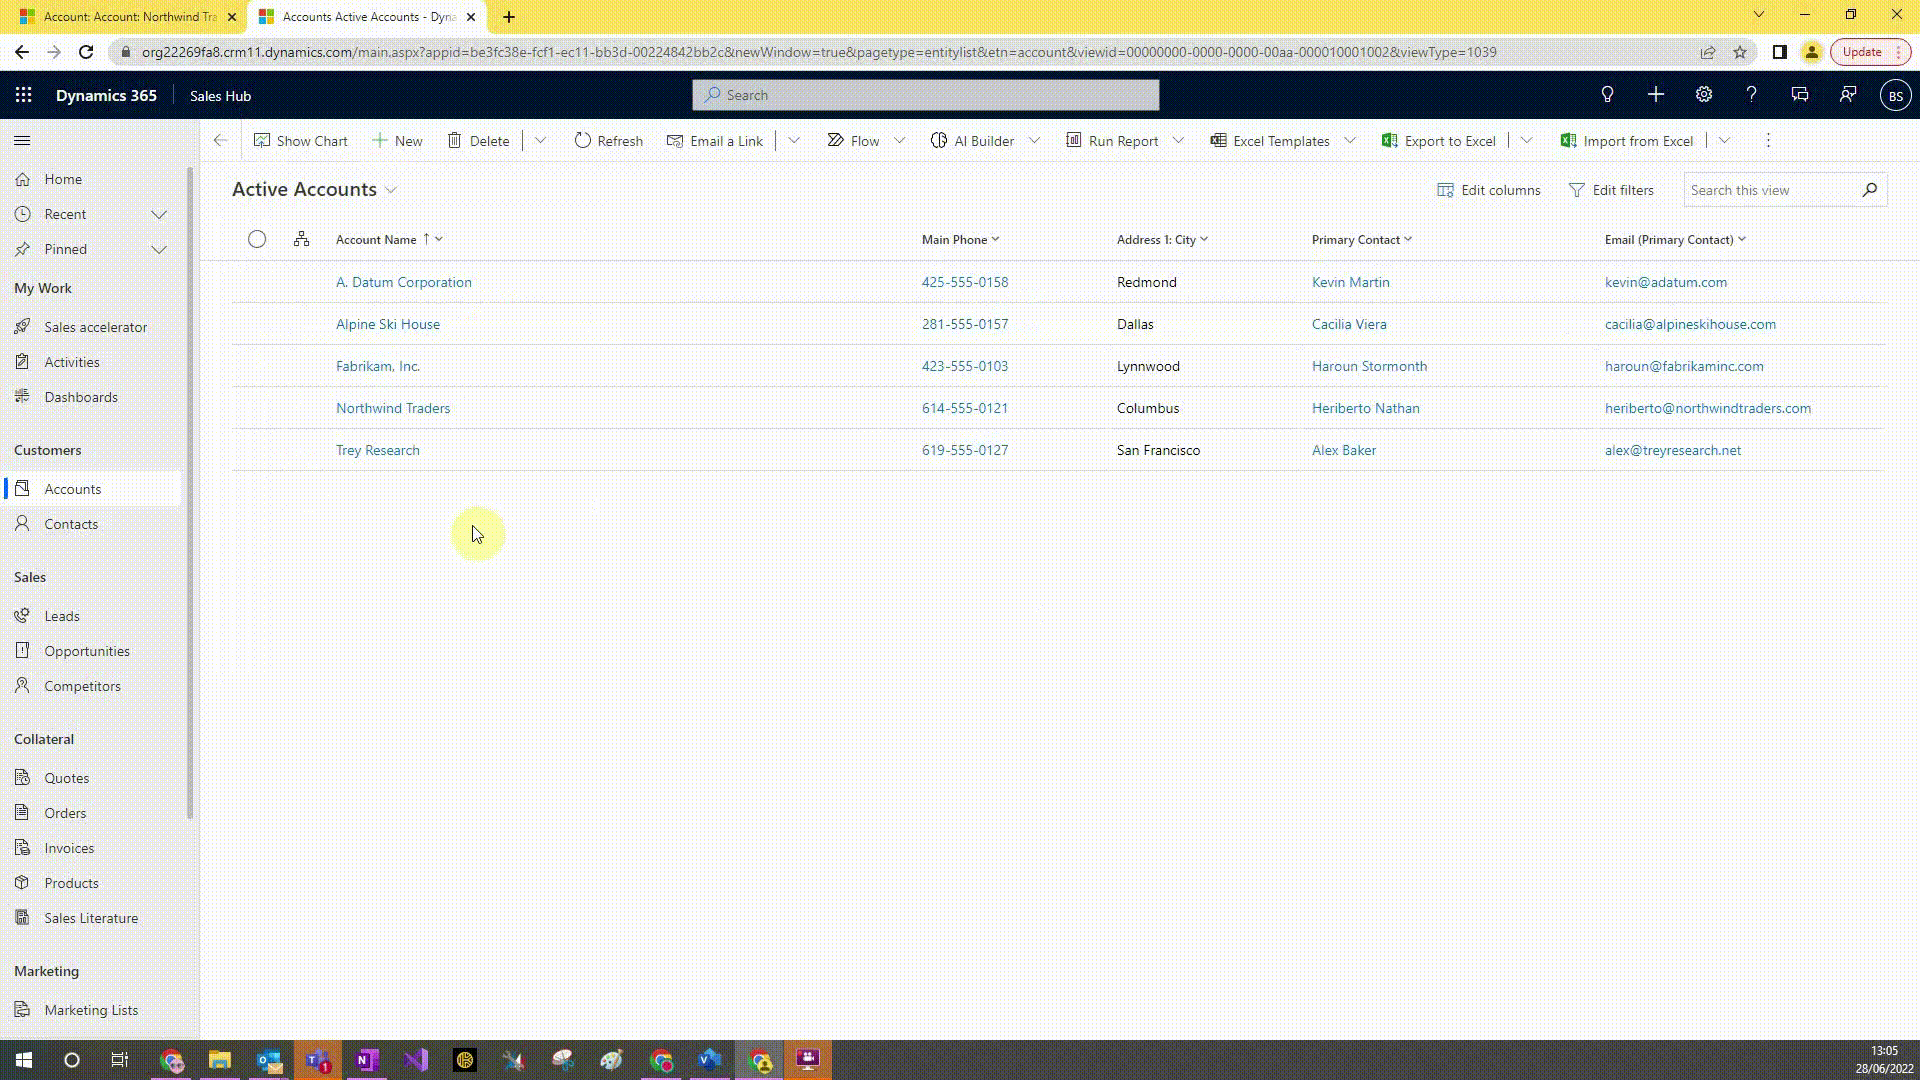1920x1080 pixels.
Task: Open the settings gear icon
Action: coord(1703,95)
